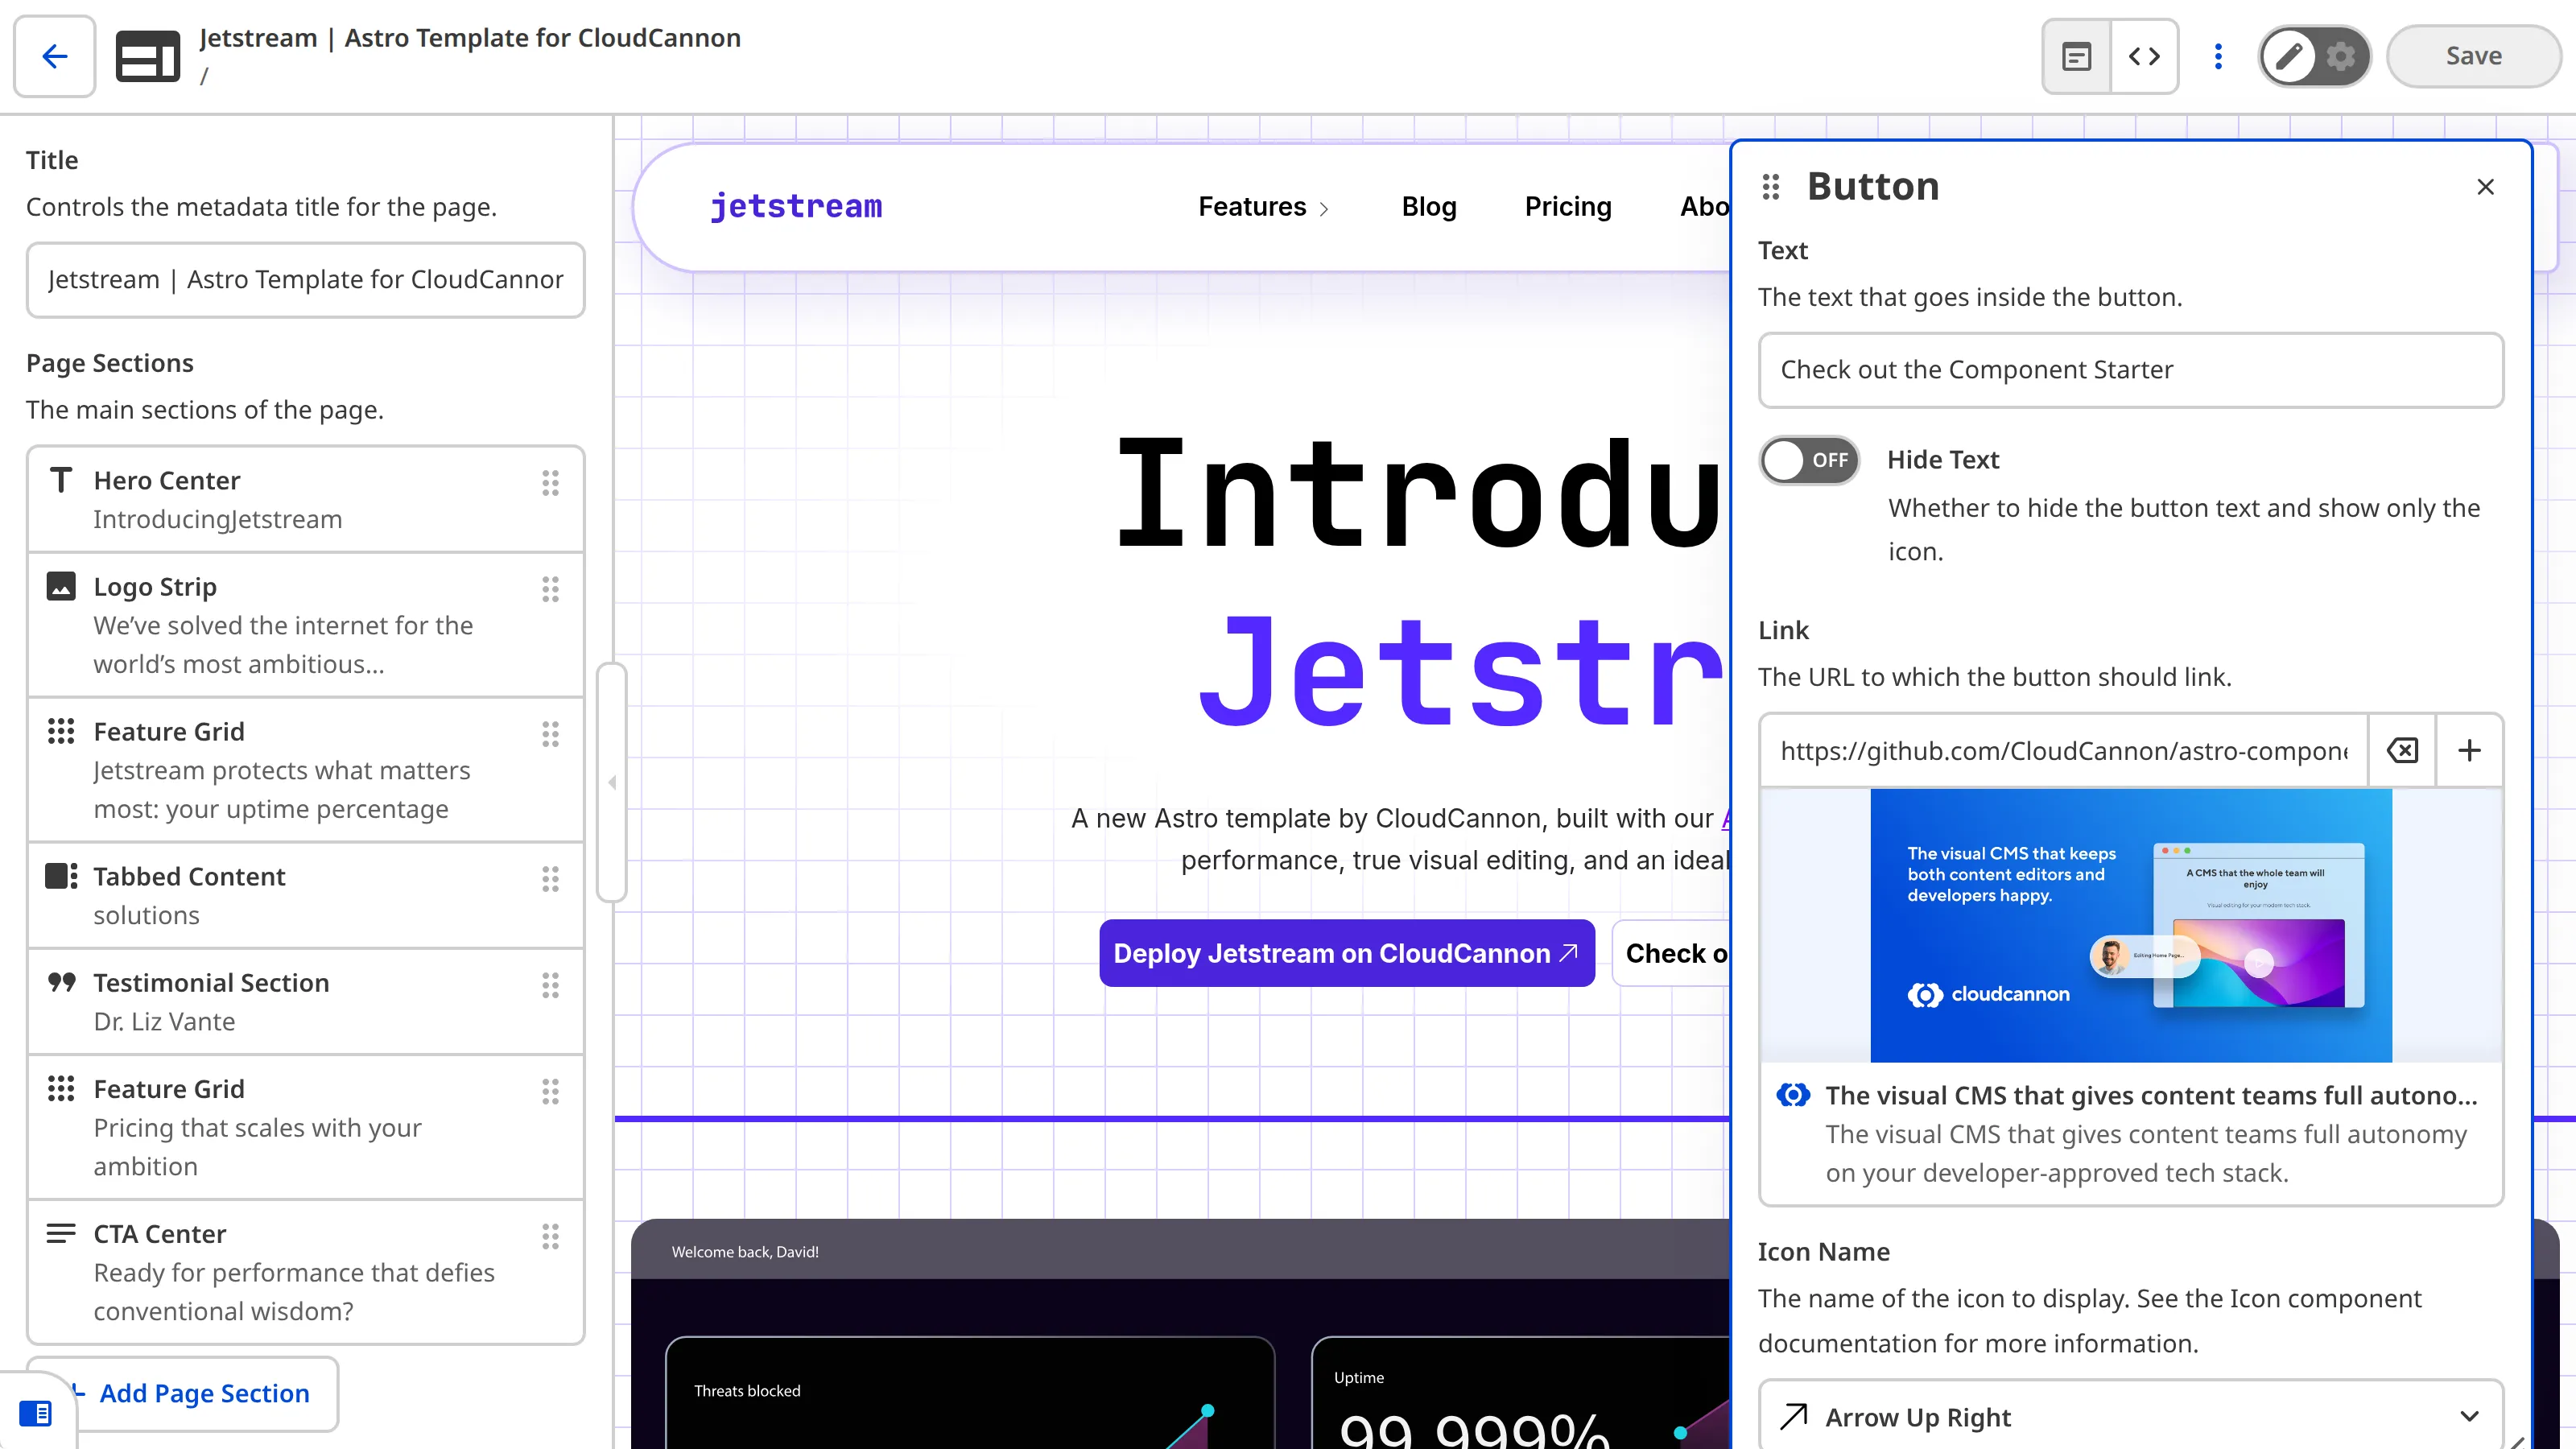Click the Testimonial Section quote icon
The image size is (2576, 1449).
[61, 982]
